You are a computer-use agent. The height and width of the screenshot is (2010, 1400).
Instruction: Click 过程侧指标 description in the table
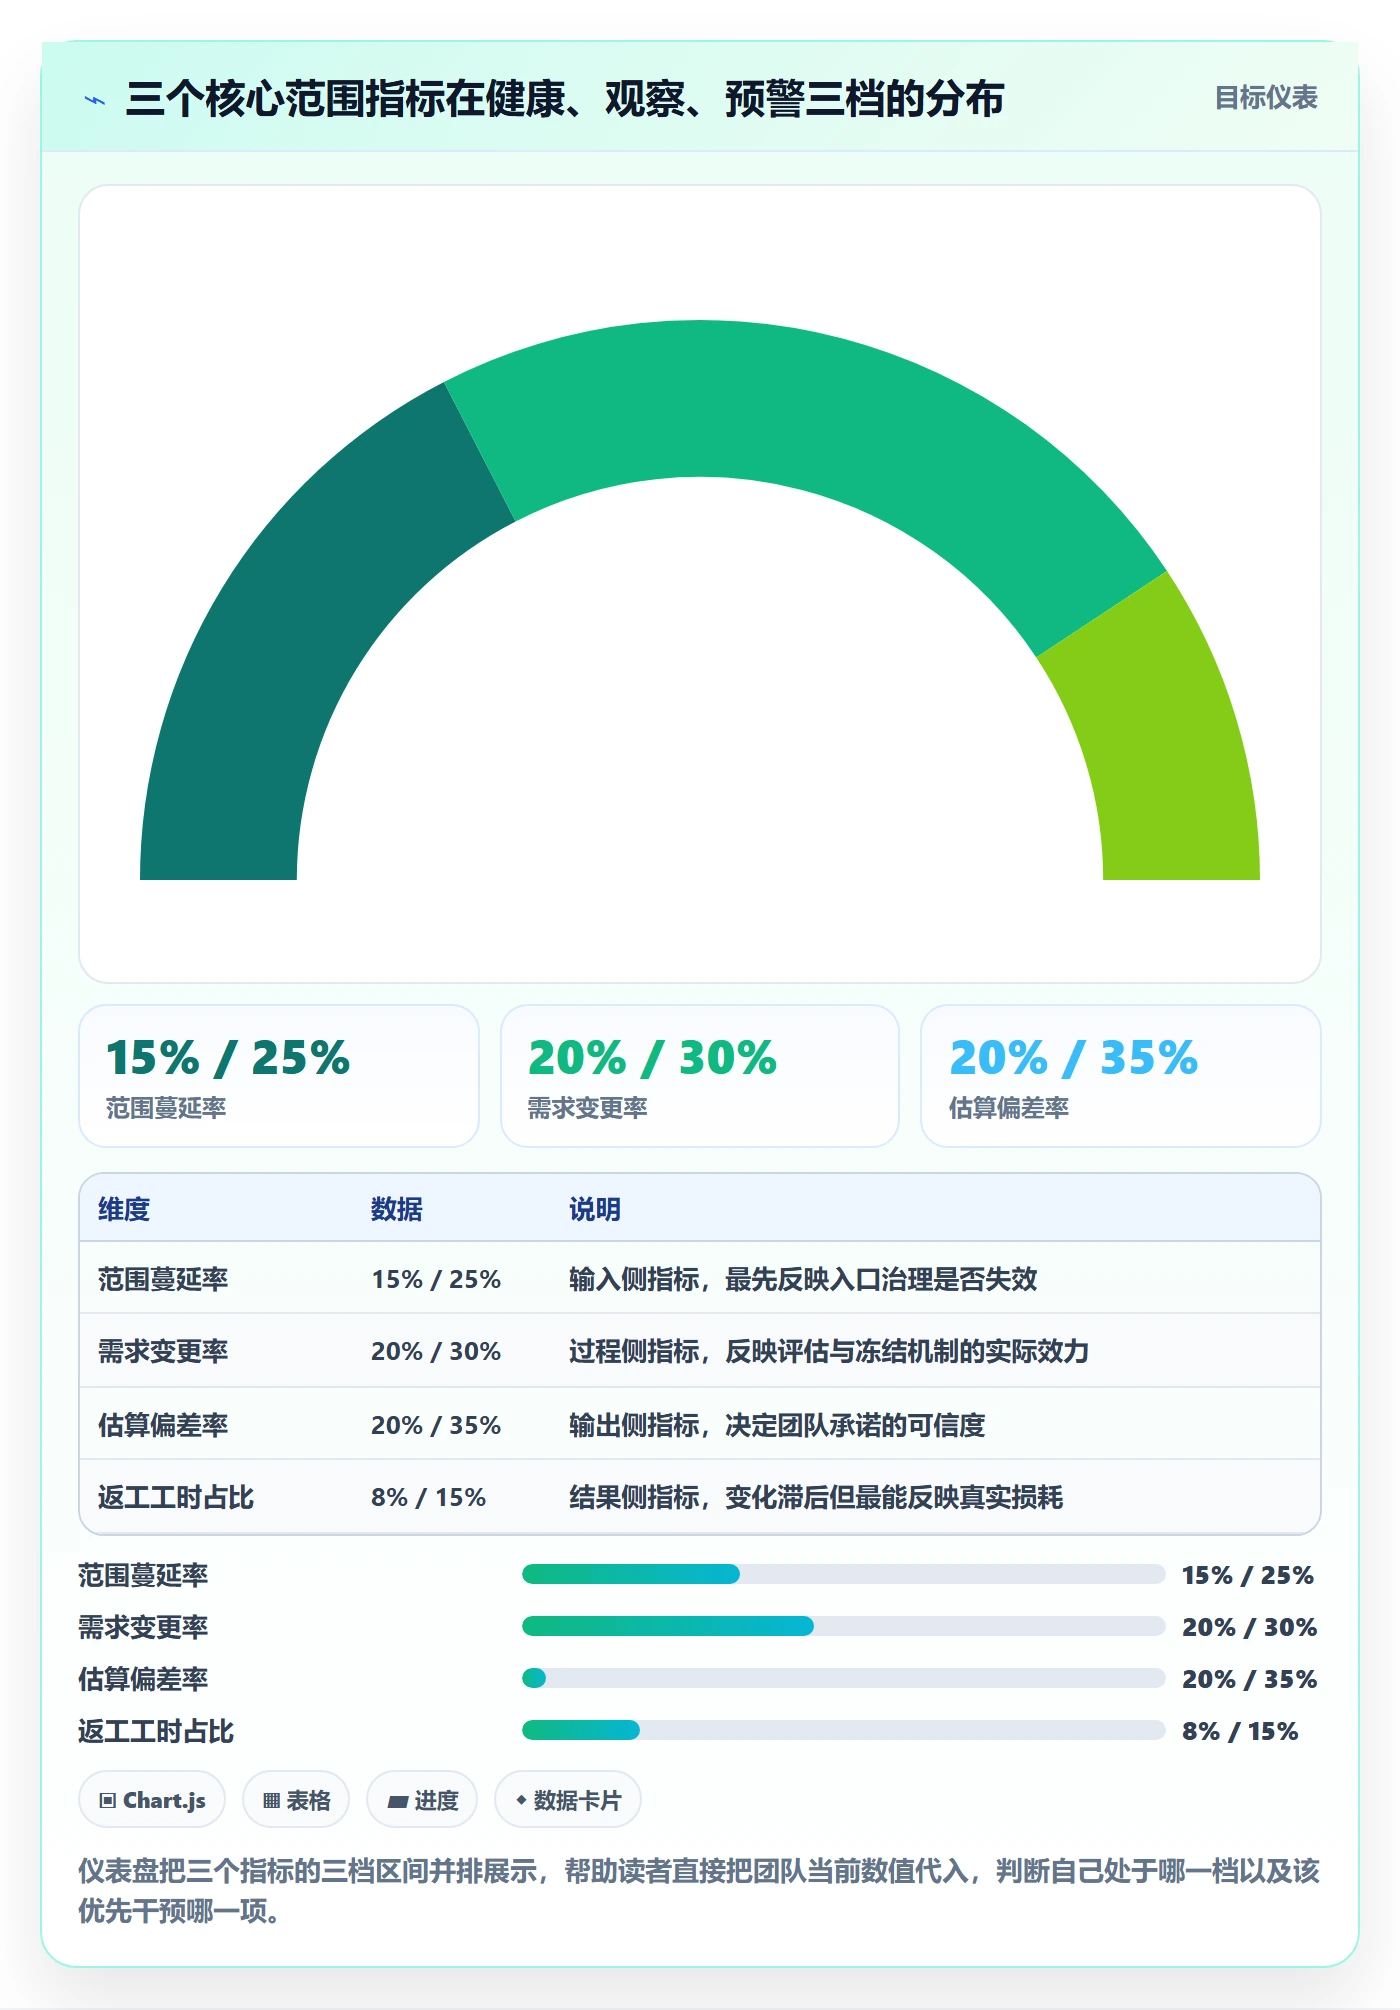click(829, 1351)
